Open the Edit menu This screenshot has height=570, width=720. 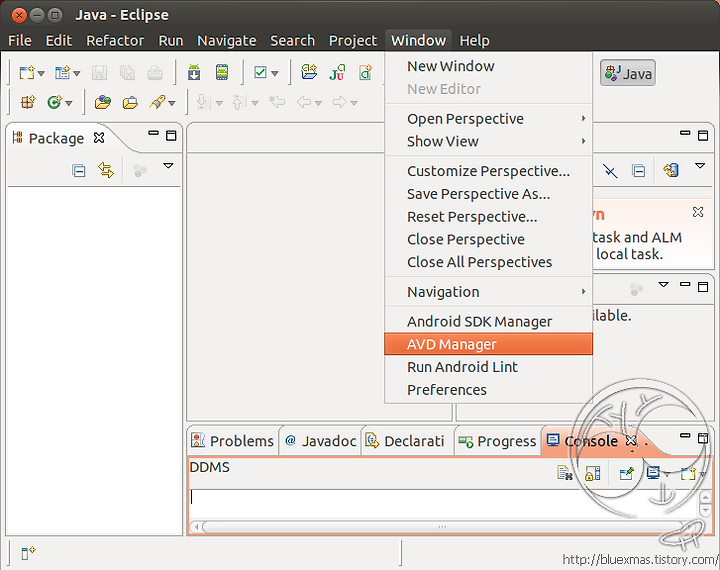click(58, 40)
